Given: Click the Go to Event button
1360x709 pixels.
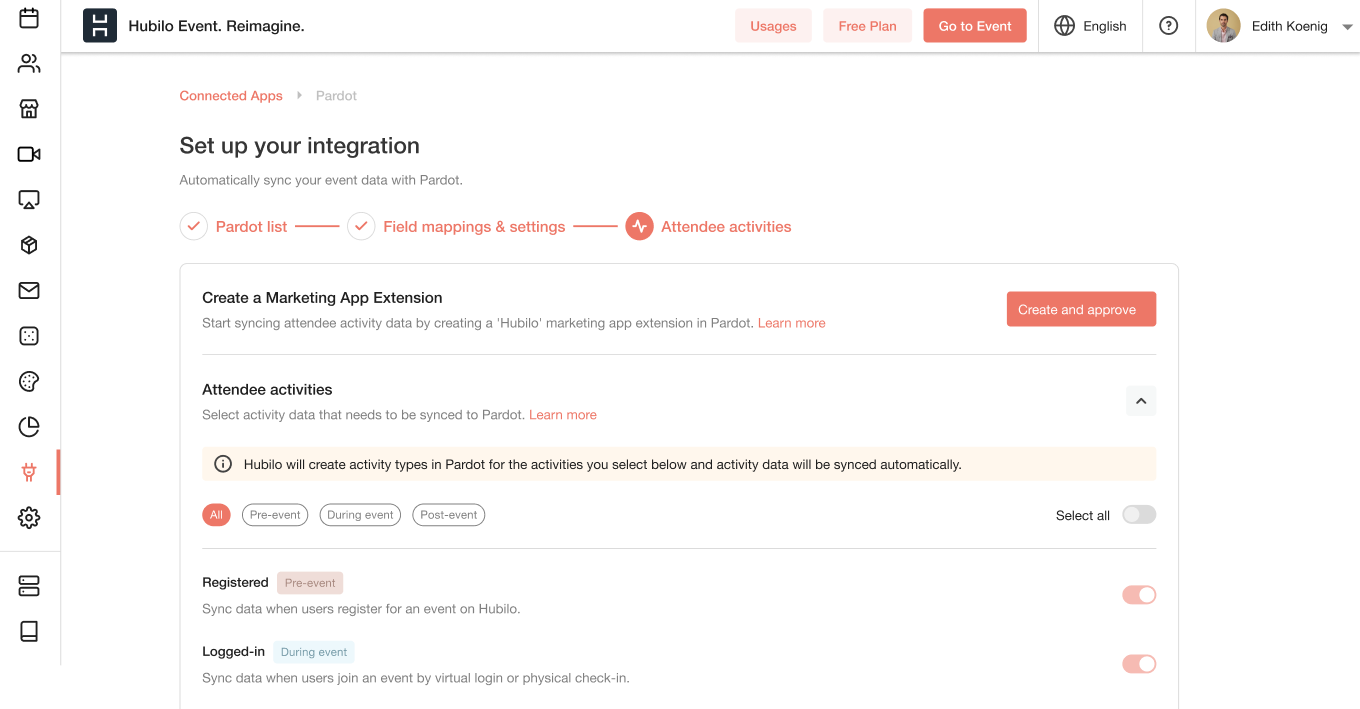Looking at the screenshot, I should pyautogui.click(x=975, y=26).
